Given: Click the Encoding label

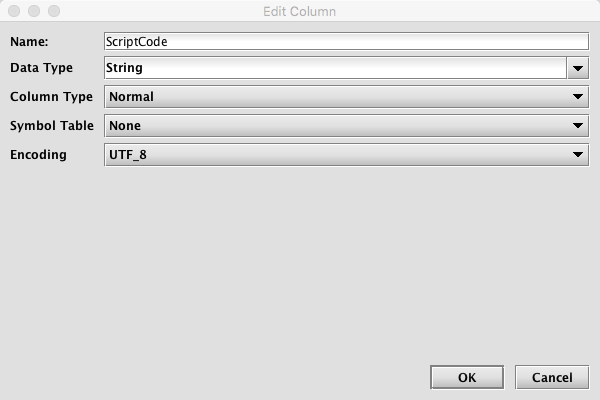Looking at the screenshot, I should (x=38, y=155).
